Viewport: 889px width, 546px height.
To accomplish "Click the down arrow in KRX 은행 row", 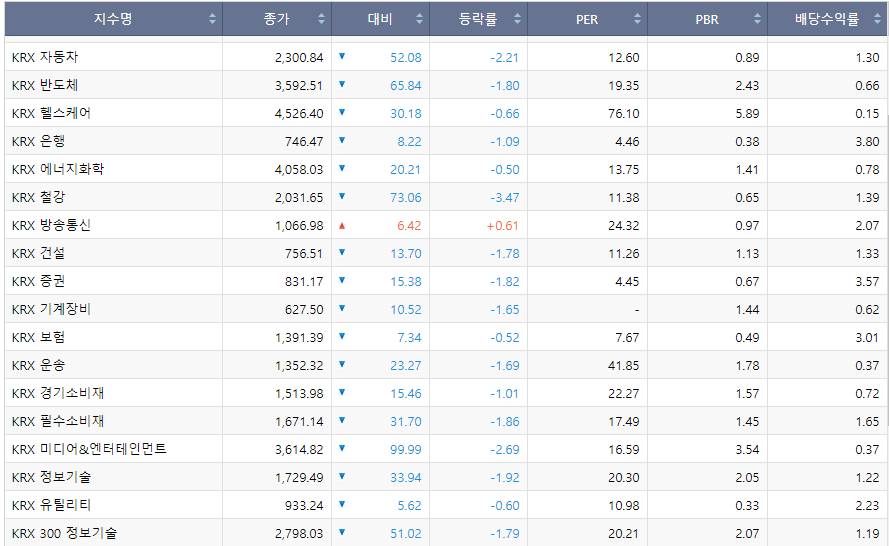I will click(342, 140).
